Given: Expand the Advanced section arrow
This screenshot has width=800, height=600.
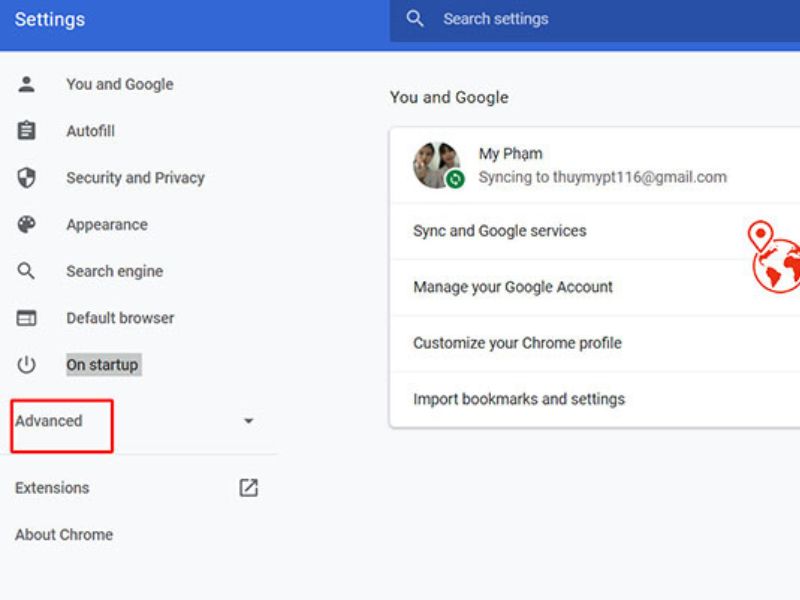Looking at the screenshot, I should (x=248, y=421).
